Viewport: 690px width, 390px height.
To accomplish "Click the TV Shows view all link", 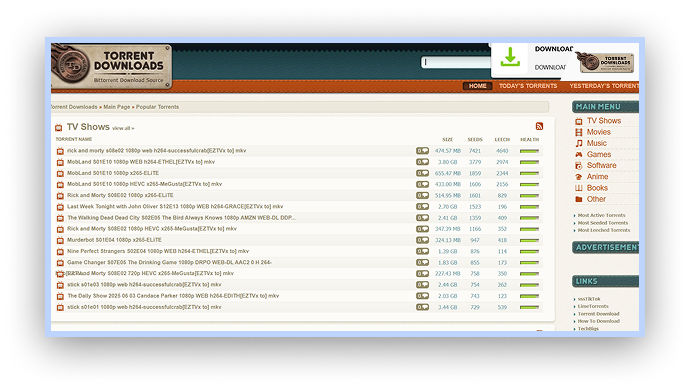I will [x=123, y=129].
